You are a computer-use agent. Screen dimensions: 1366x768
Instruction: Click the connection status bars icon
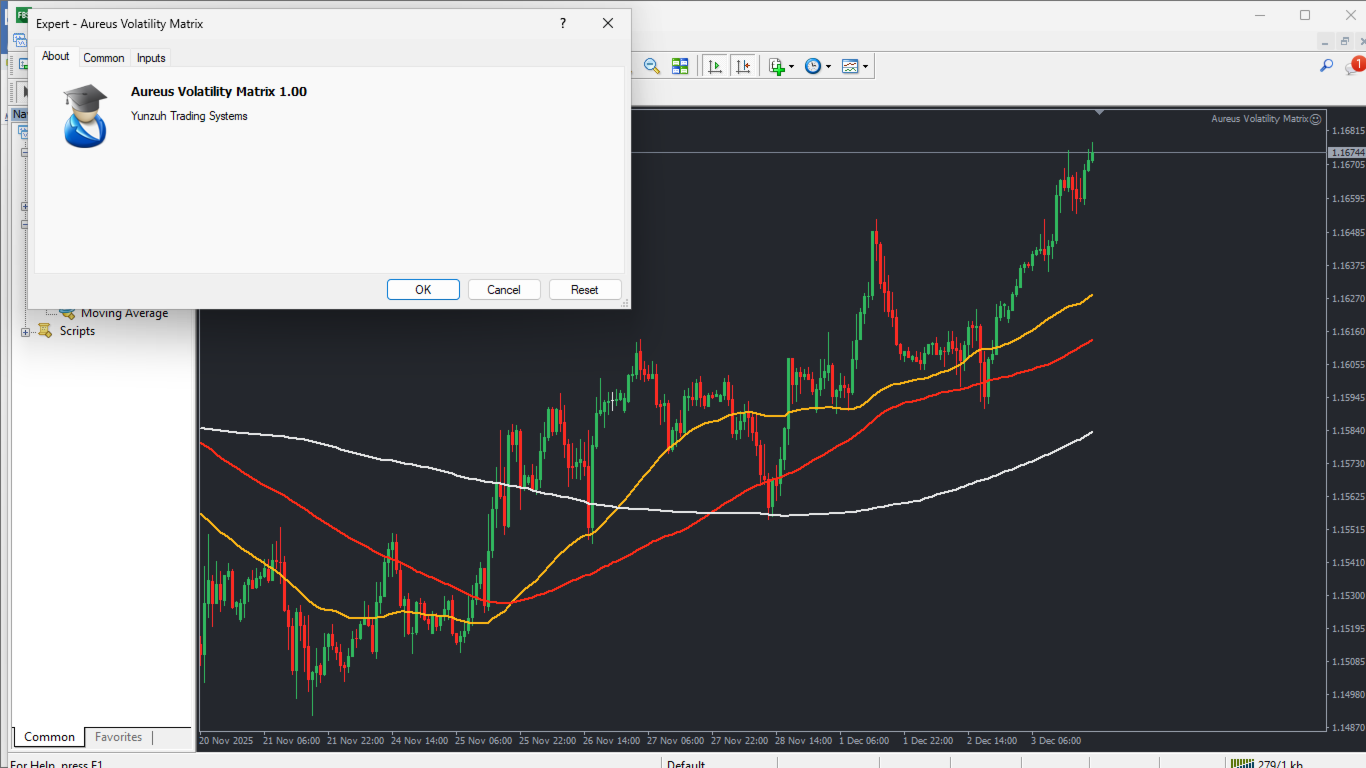[1241, 765]
